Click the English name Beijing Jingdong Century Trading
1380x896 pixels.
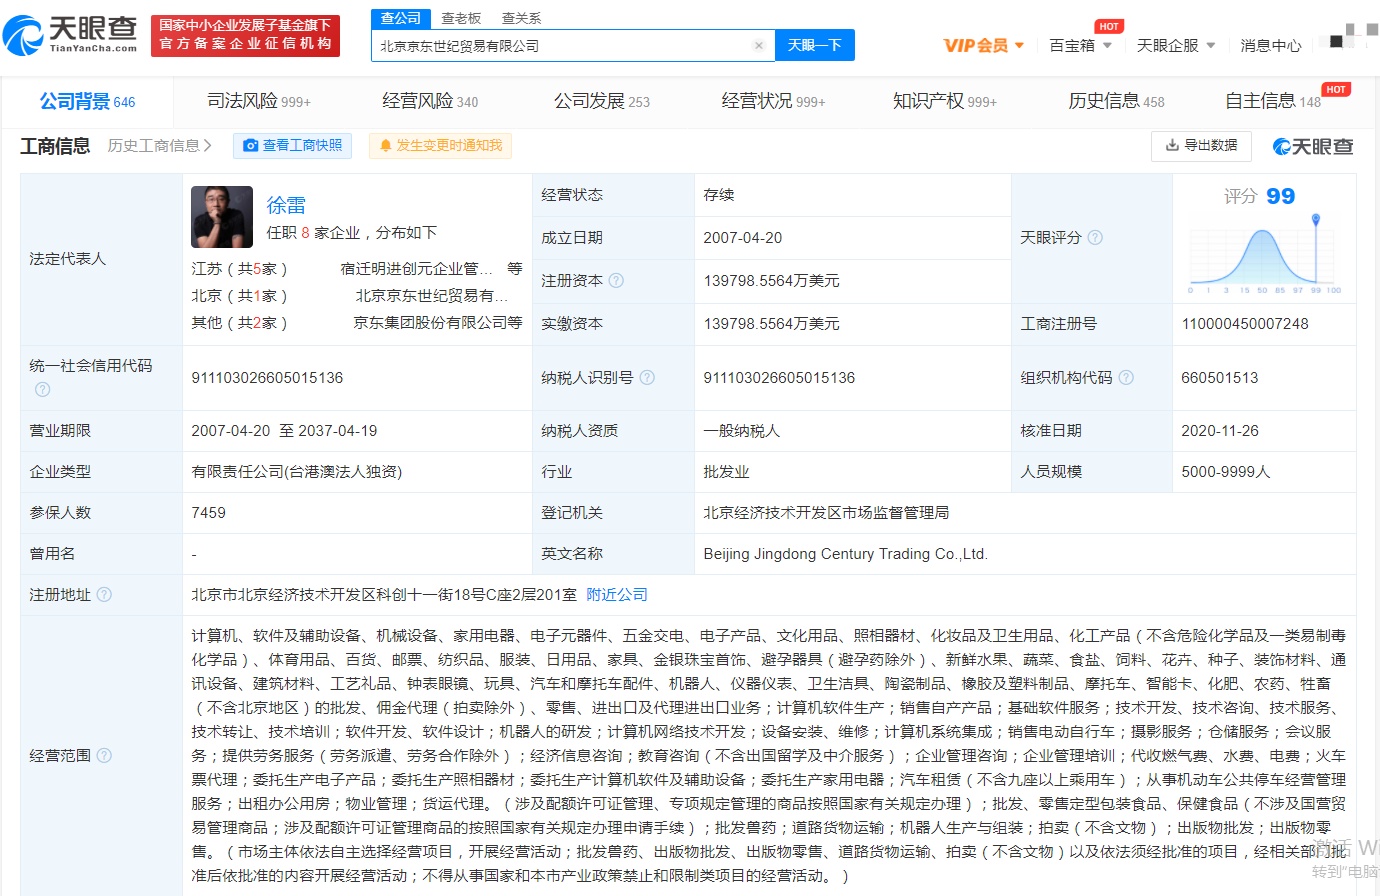[x=845, y=554]
